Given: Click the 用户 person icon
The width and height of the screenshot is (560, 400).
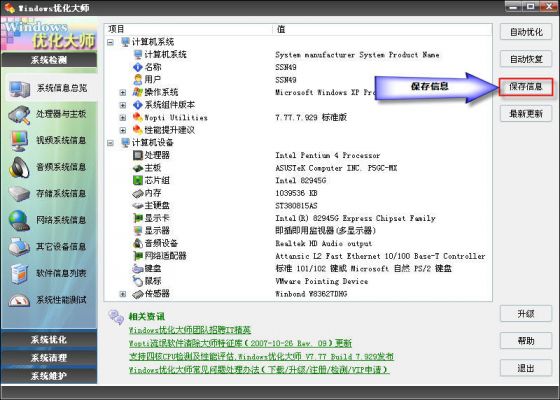Looking at the screenshot, I should point(138,80).
